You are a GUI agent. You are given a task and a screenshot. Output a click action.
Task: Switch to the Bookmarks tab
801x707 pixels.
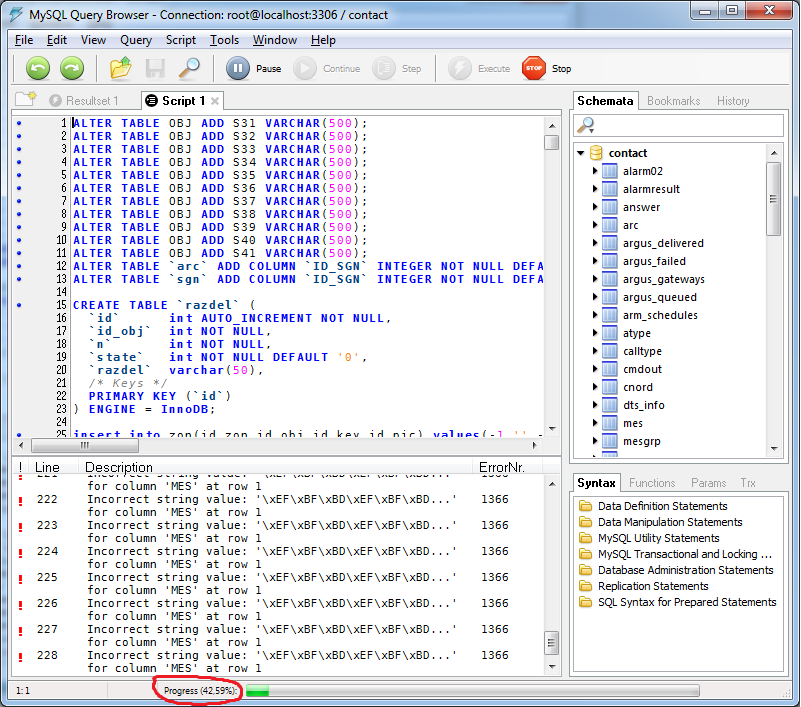coord(673,101)
